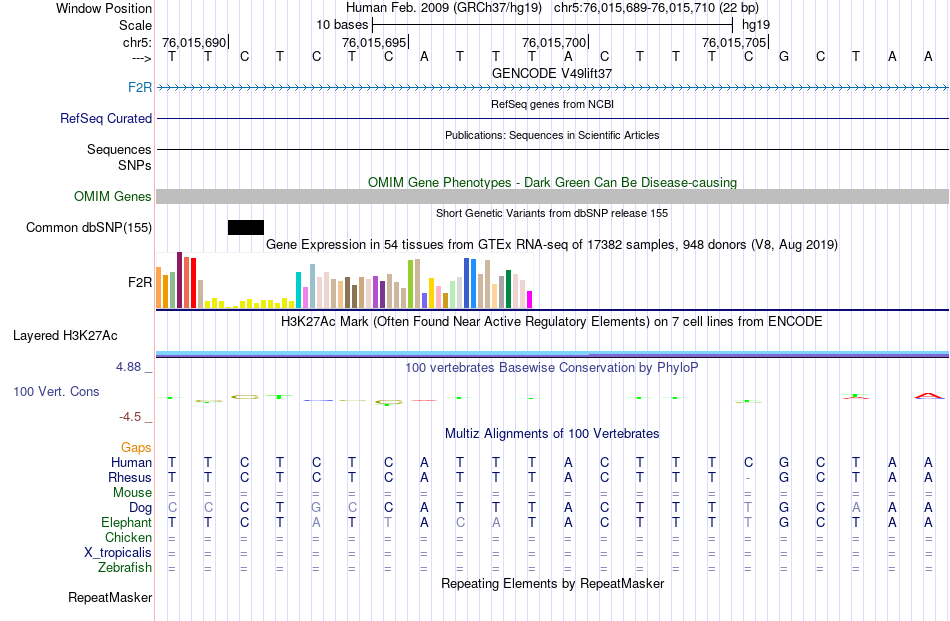Click the H3K27Ac blue signal bar
The image size is (950, 621).
pos(553,353)
